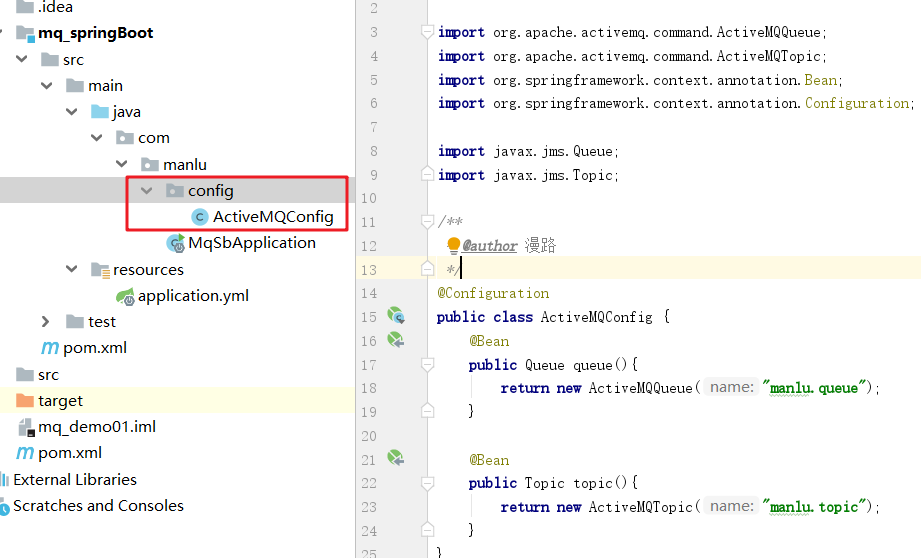The image size is (921, 558).
Task: Open mq_demo01.iml file
Action: click(x=97, y=427)
